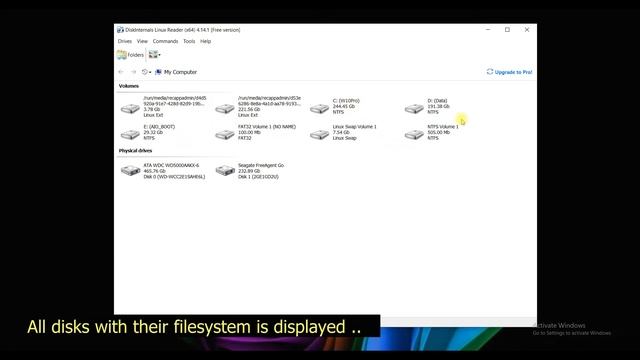640x360 pixels.
Task: Open the view mode dropdown in toolbar
Action: [155, 55]
